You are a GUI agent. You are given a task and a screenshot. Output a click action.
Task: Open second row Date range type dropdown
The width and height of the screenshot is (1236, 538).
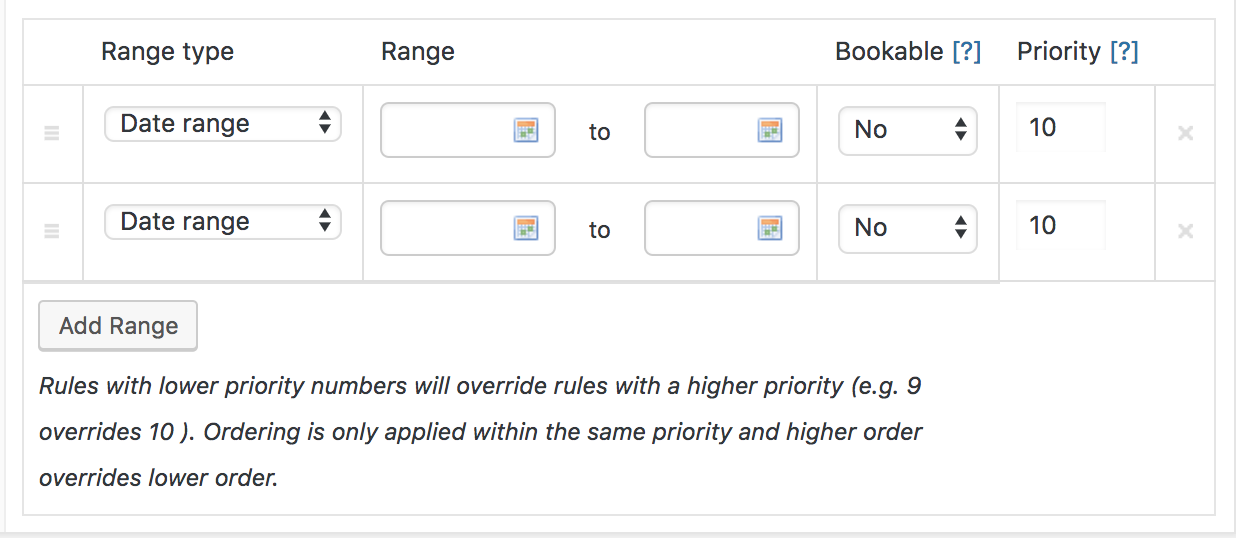(223, 222)
